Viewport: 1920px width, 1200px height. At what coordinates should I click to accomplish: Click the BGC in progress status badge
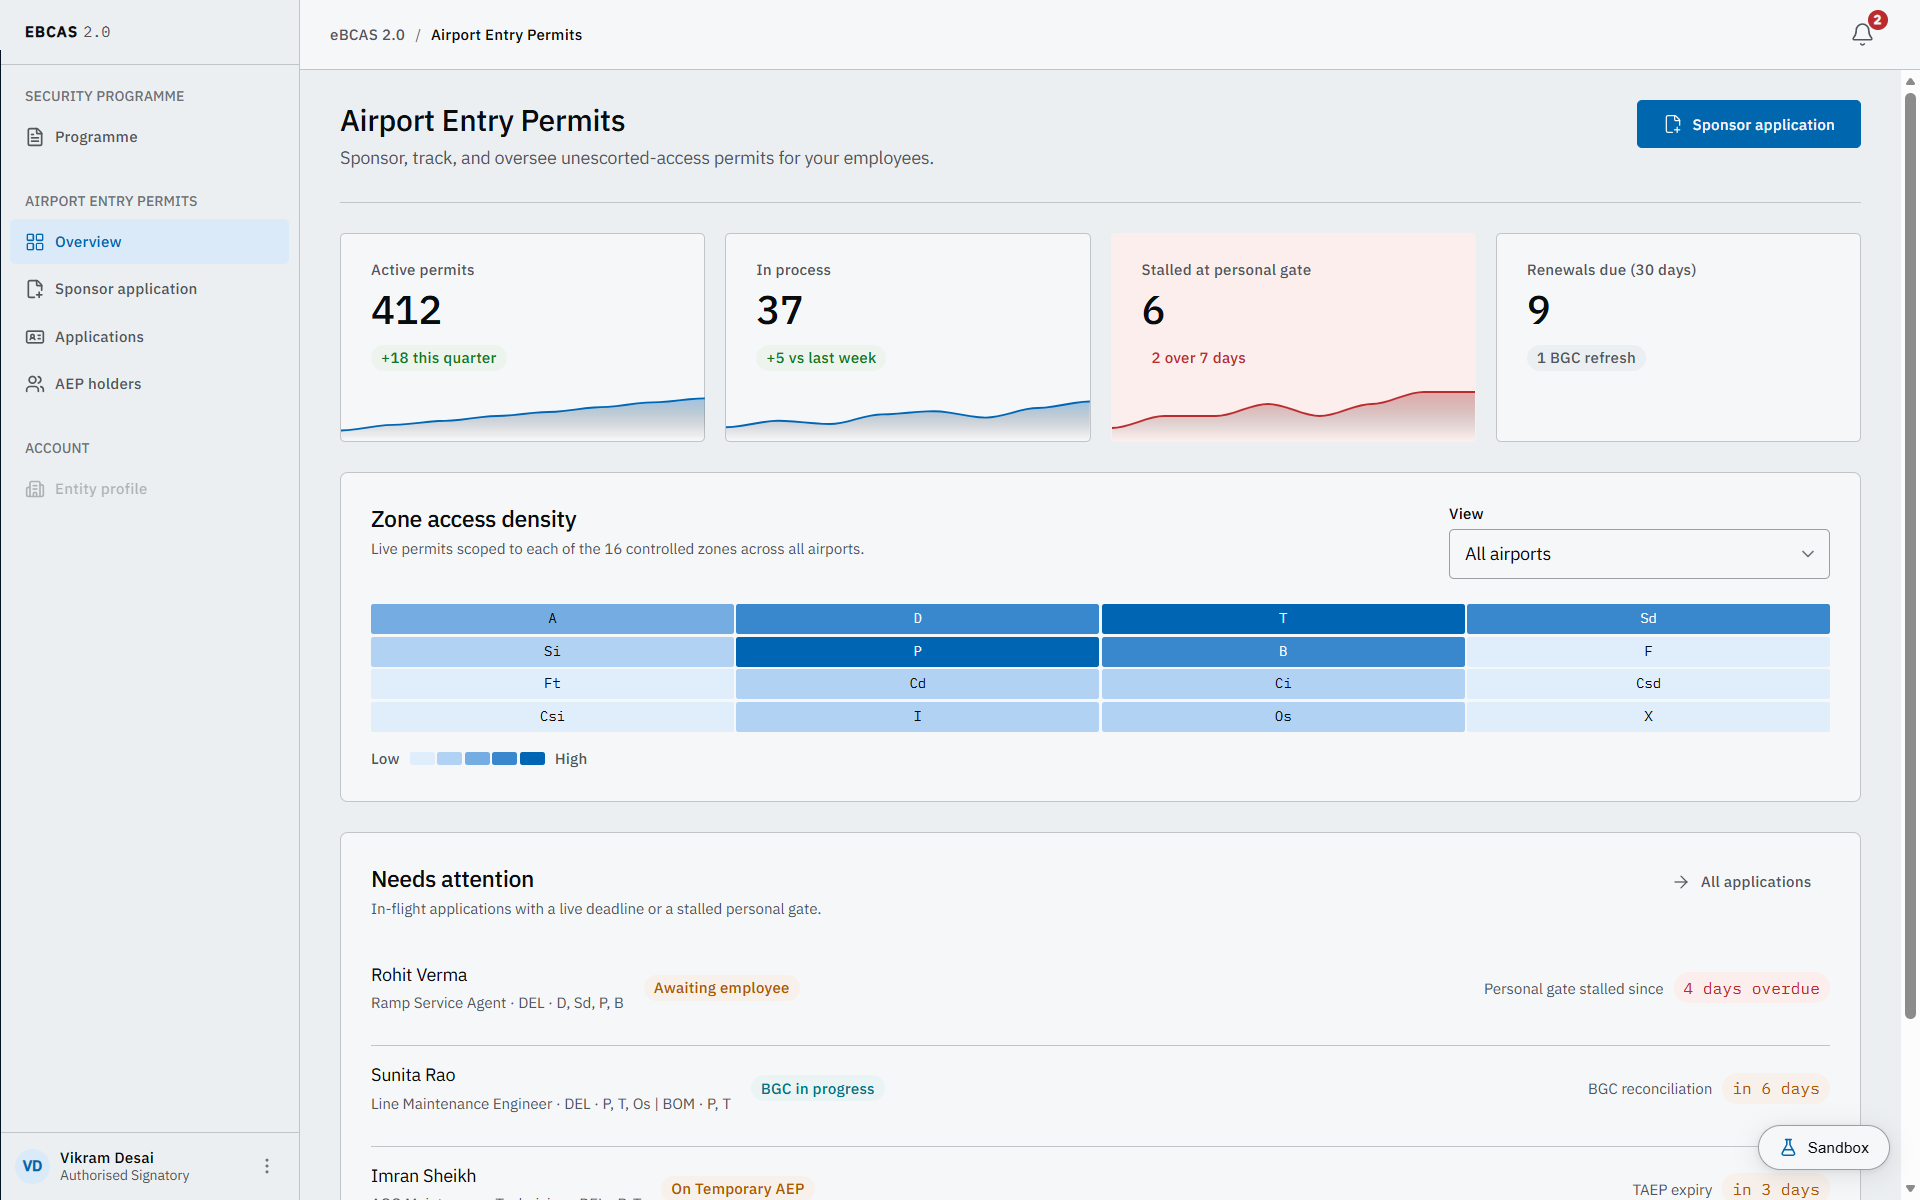tap(817, 1089)
